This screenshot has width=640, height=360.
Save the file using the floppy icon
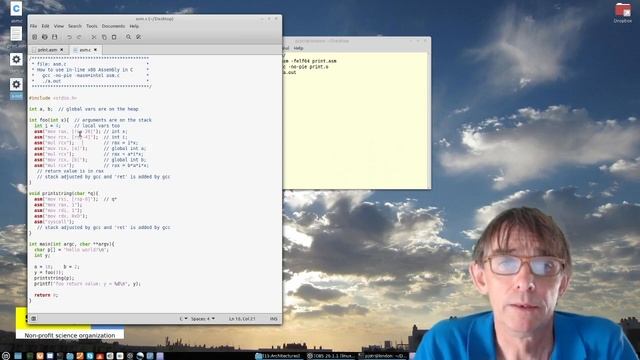pyautogui.click(x=54, y=37)
